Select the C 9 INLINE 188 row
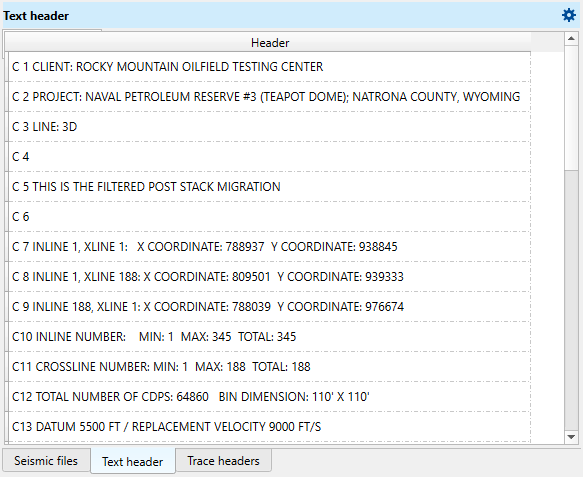Image resolution: width=583 pixels, height=477 pixels. pos(269,307)
